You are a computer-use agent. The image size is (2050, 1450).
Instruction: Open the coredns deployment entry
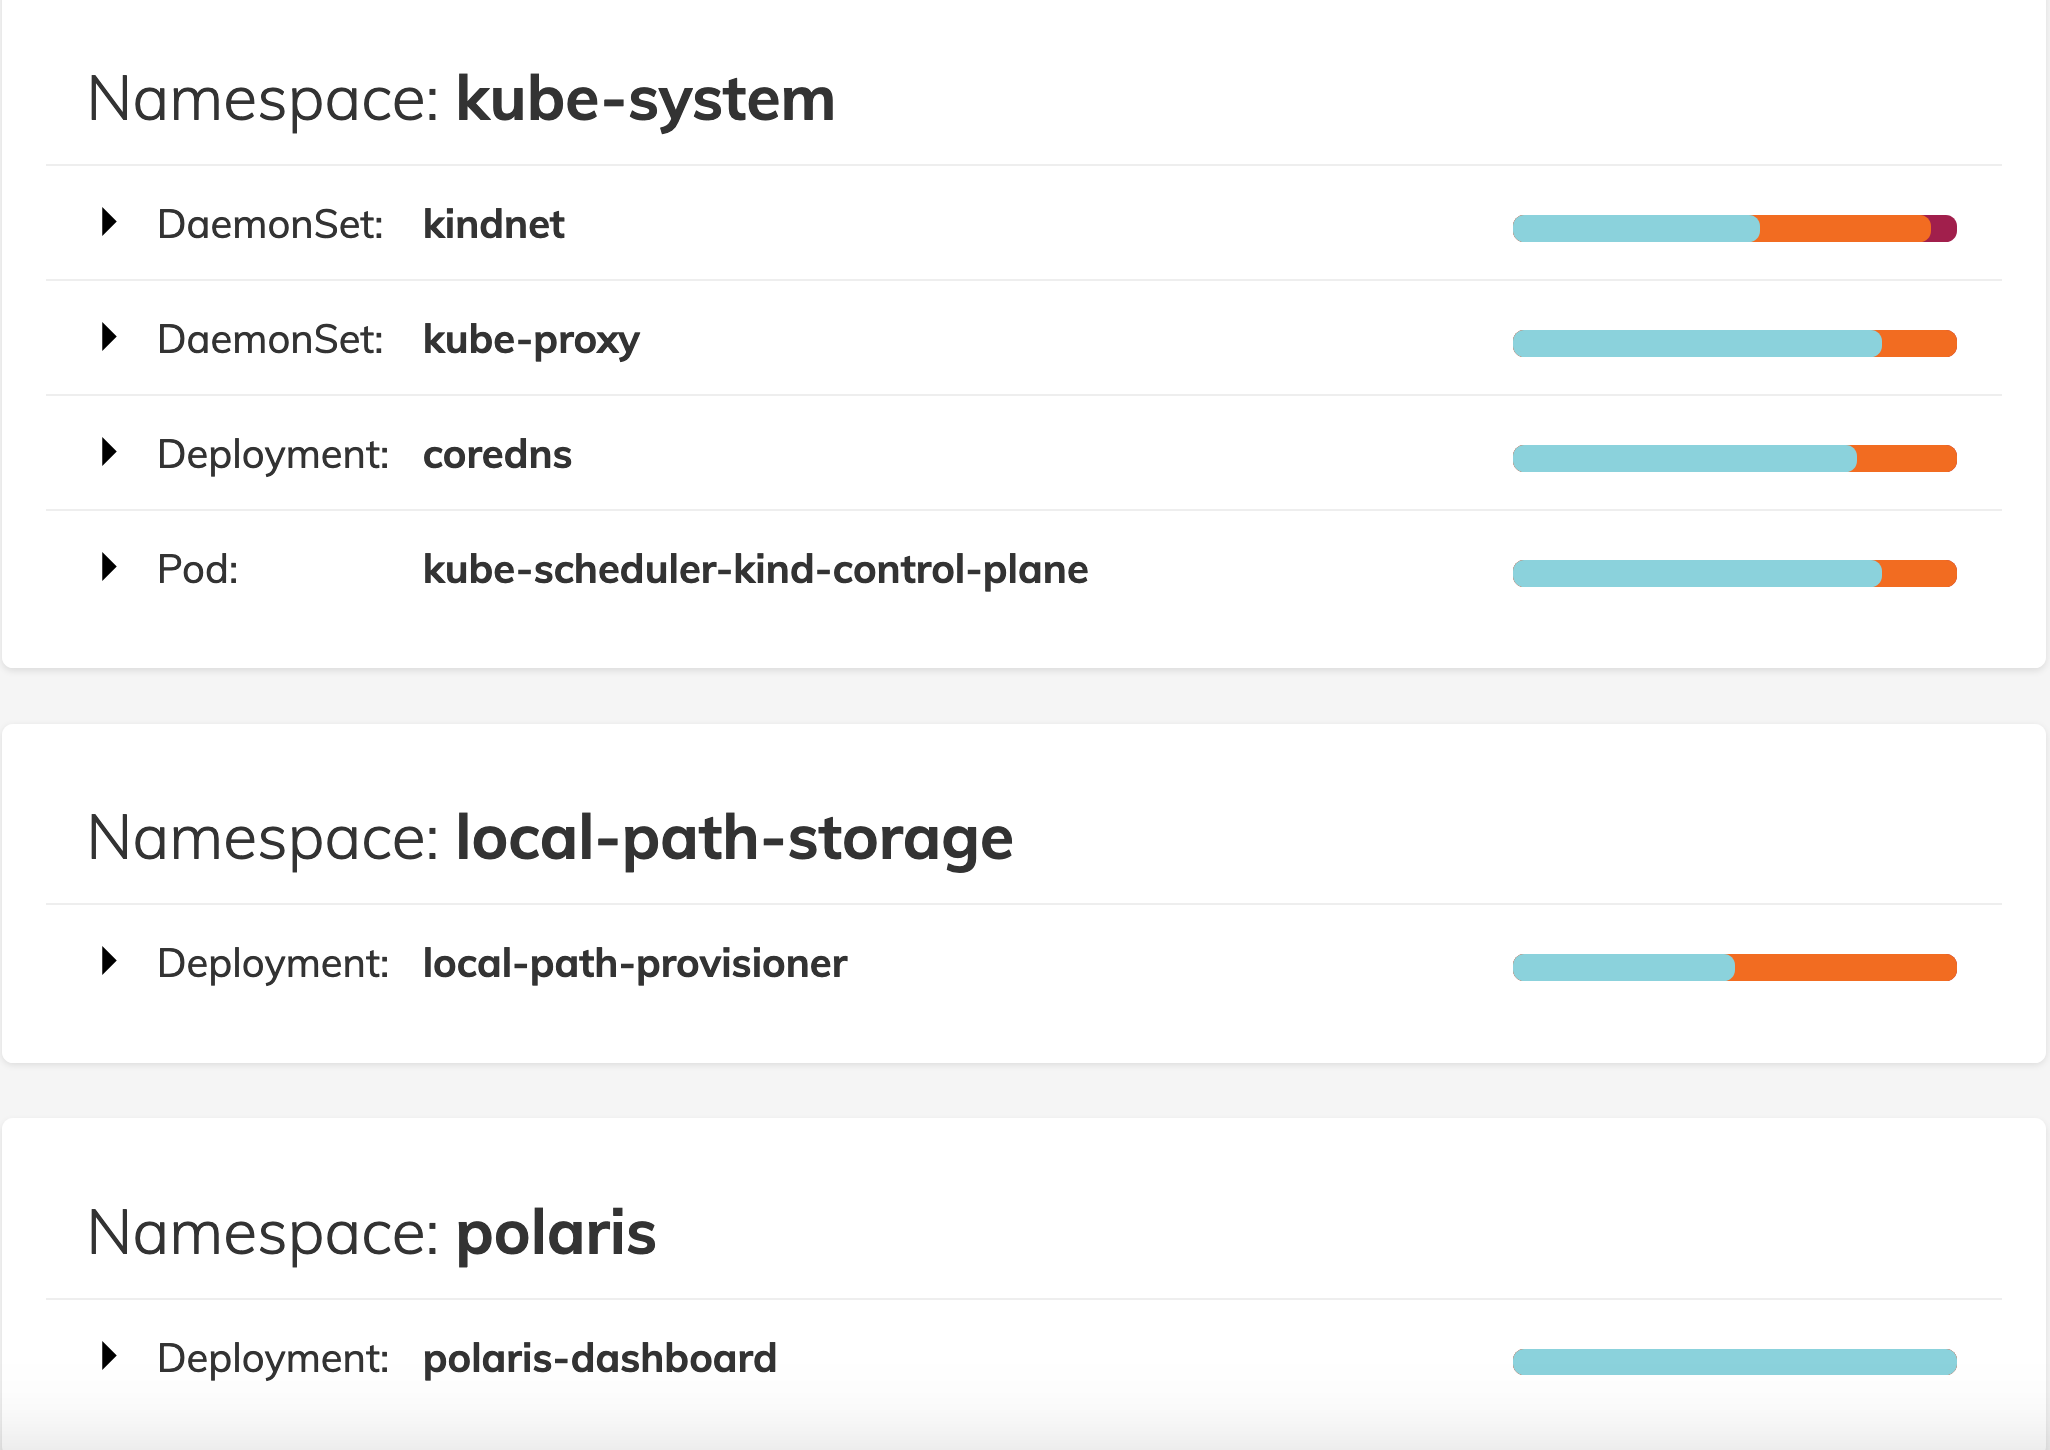tap(497, 455)
